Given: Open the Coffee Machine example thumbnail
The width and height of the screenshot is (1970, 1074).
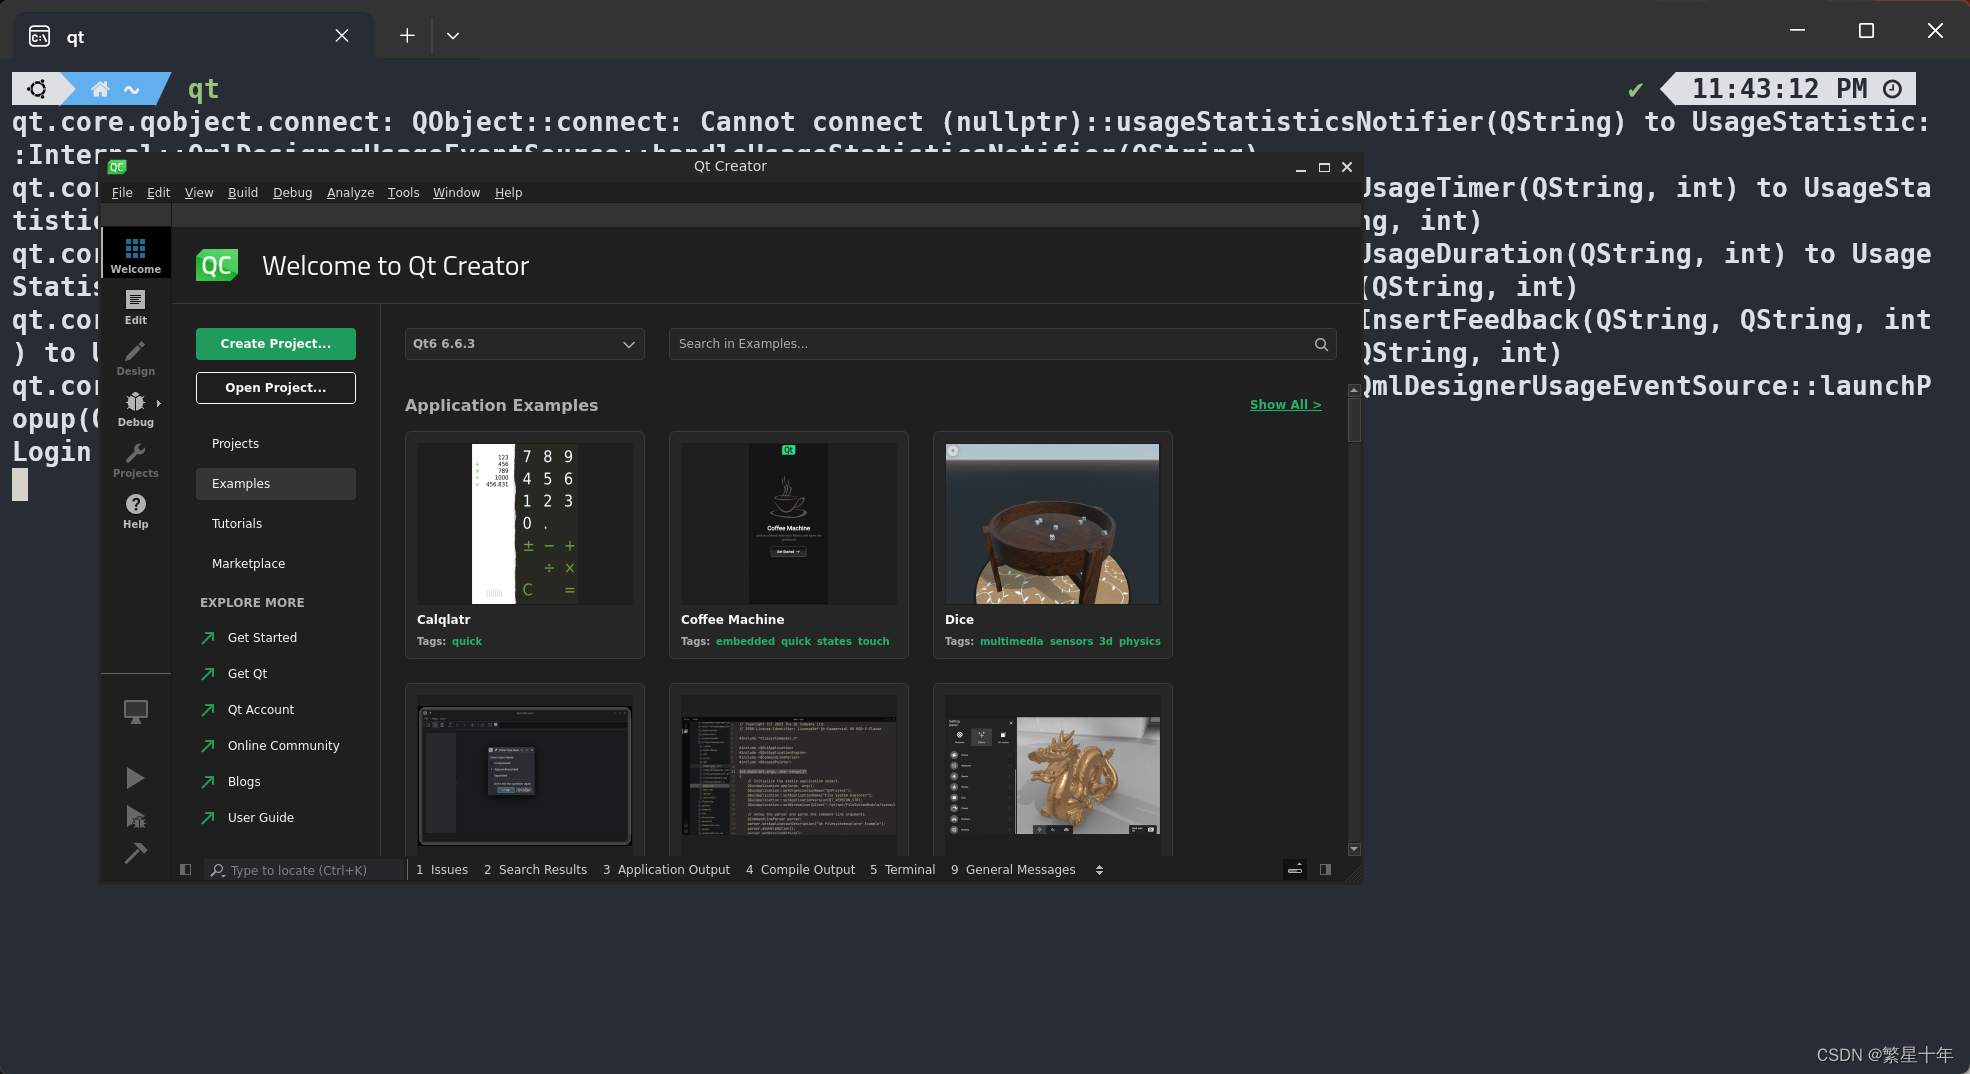Looking at the screenshot, I should pos(789,524).
